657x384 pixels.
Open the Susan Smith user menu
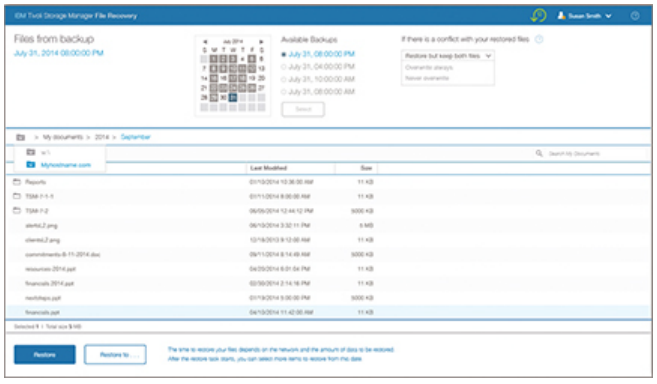coord(584,16)
